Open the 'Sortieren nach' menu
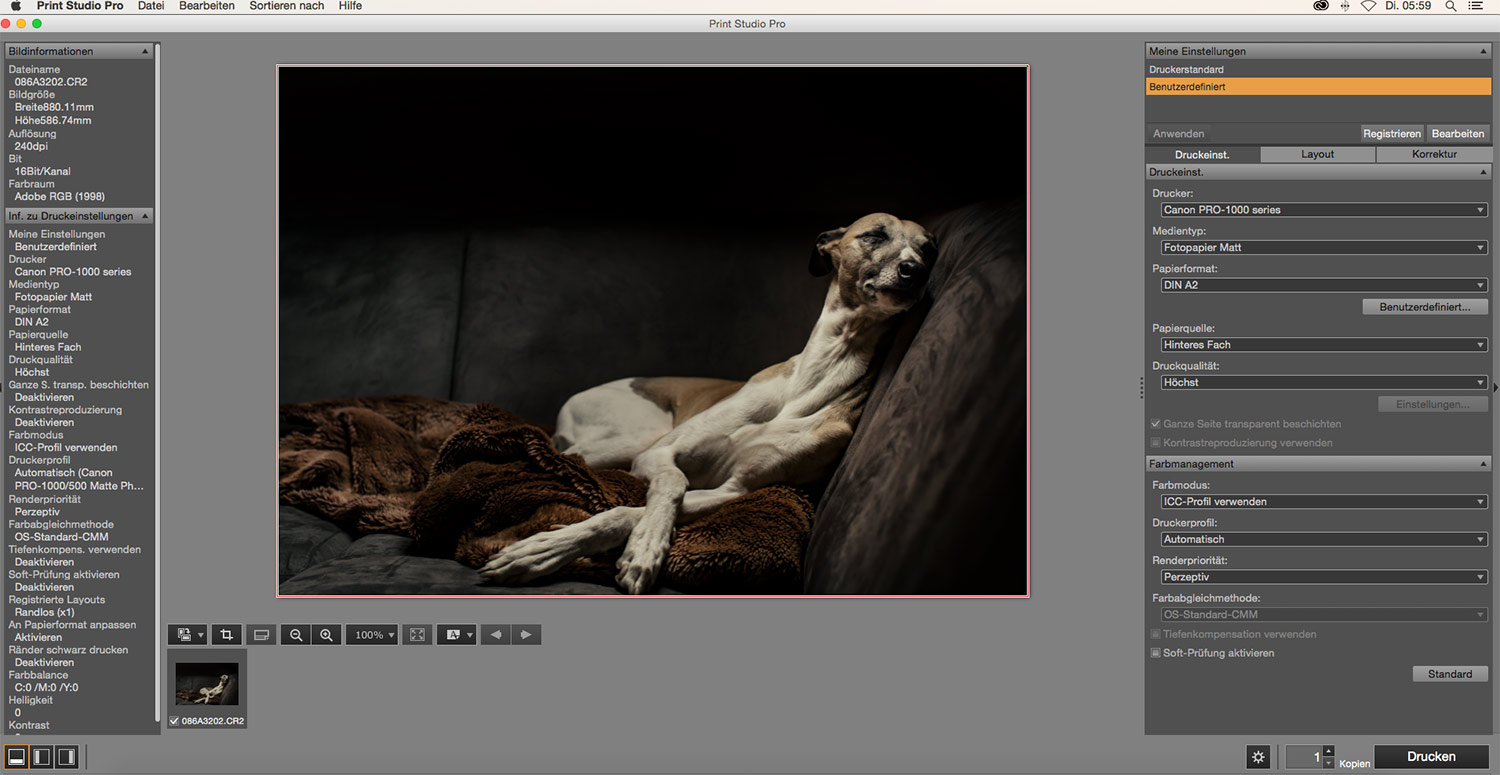Image resolution: width=1500 pixels, height=775 pixels. 286,6
